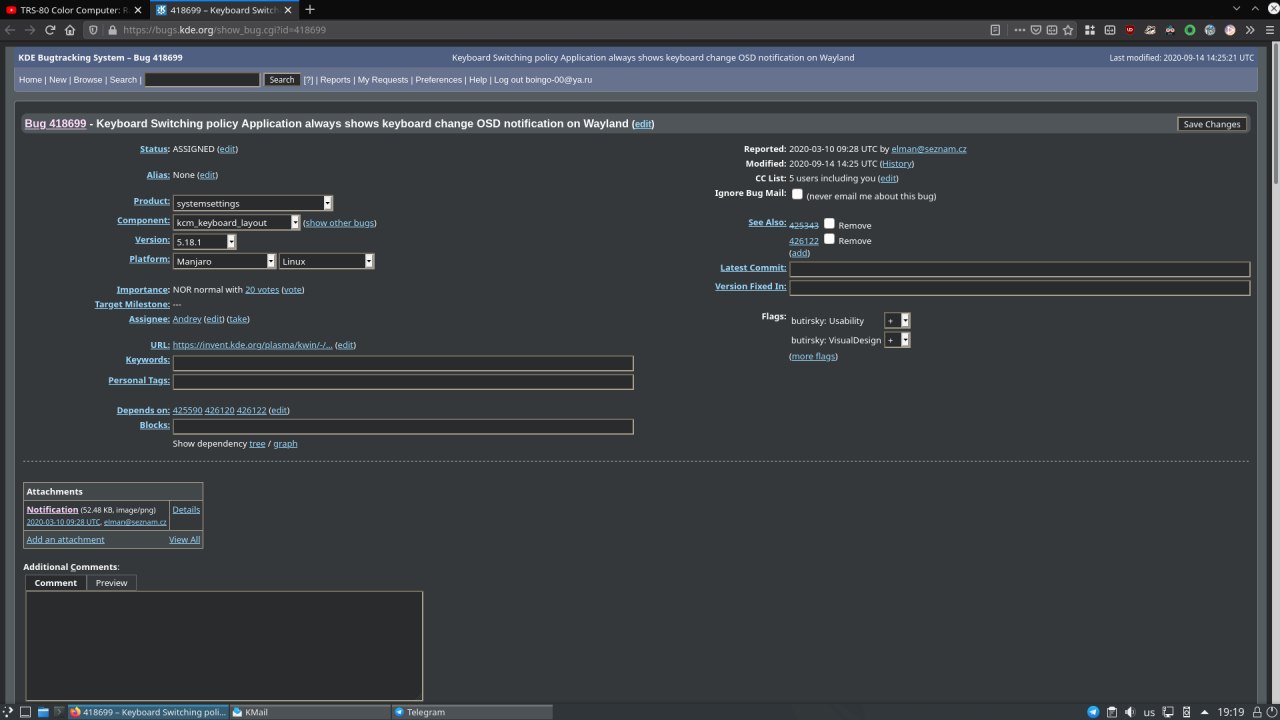Open My Requests in the header menu
The image size is (1280, 720).
pos(383,80)
